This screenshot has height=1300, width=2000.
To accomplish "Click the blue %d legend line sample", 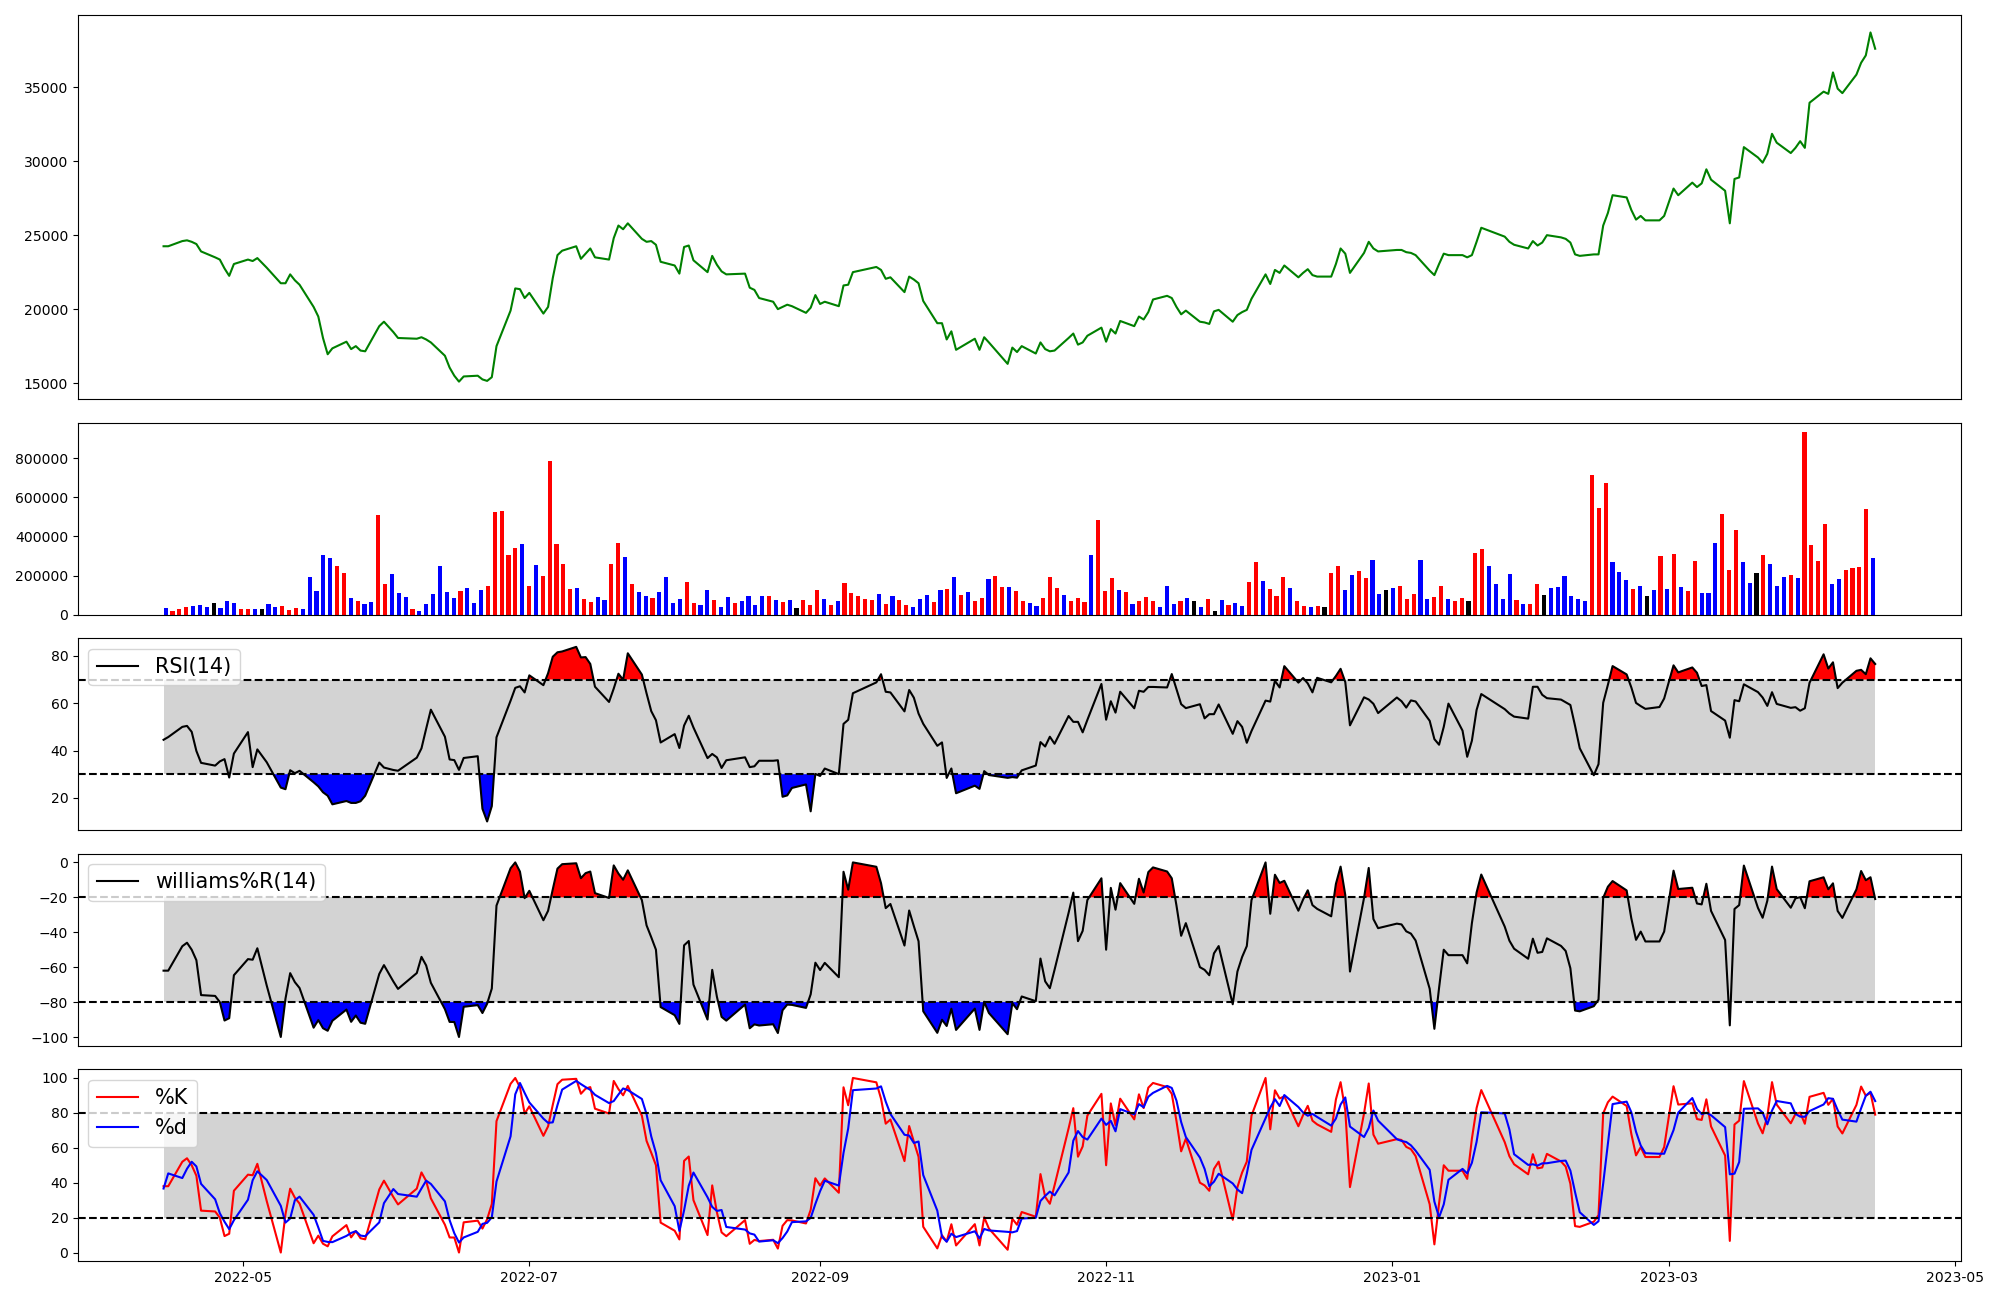I will (x=117, y=1127).
